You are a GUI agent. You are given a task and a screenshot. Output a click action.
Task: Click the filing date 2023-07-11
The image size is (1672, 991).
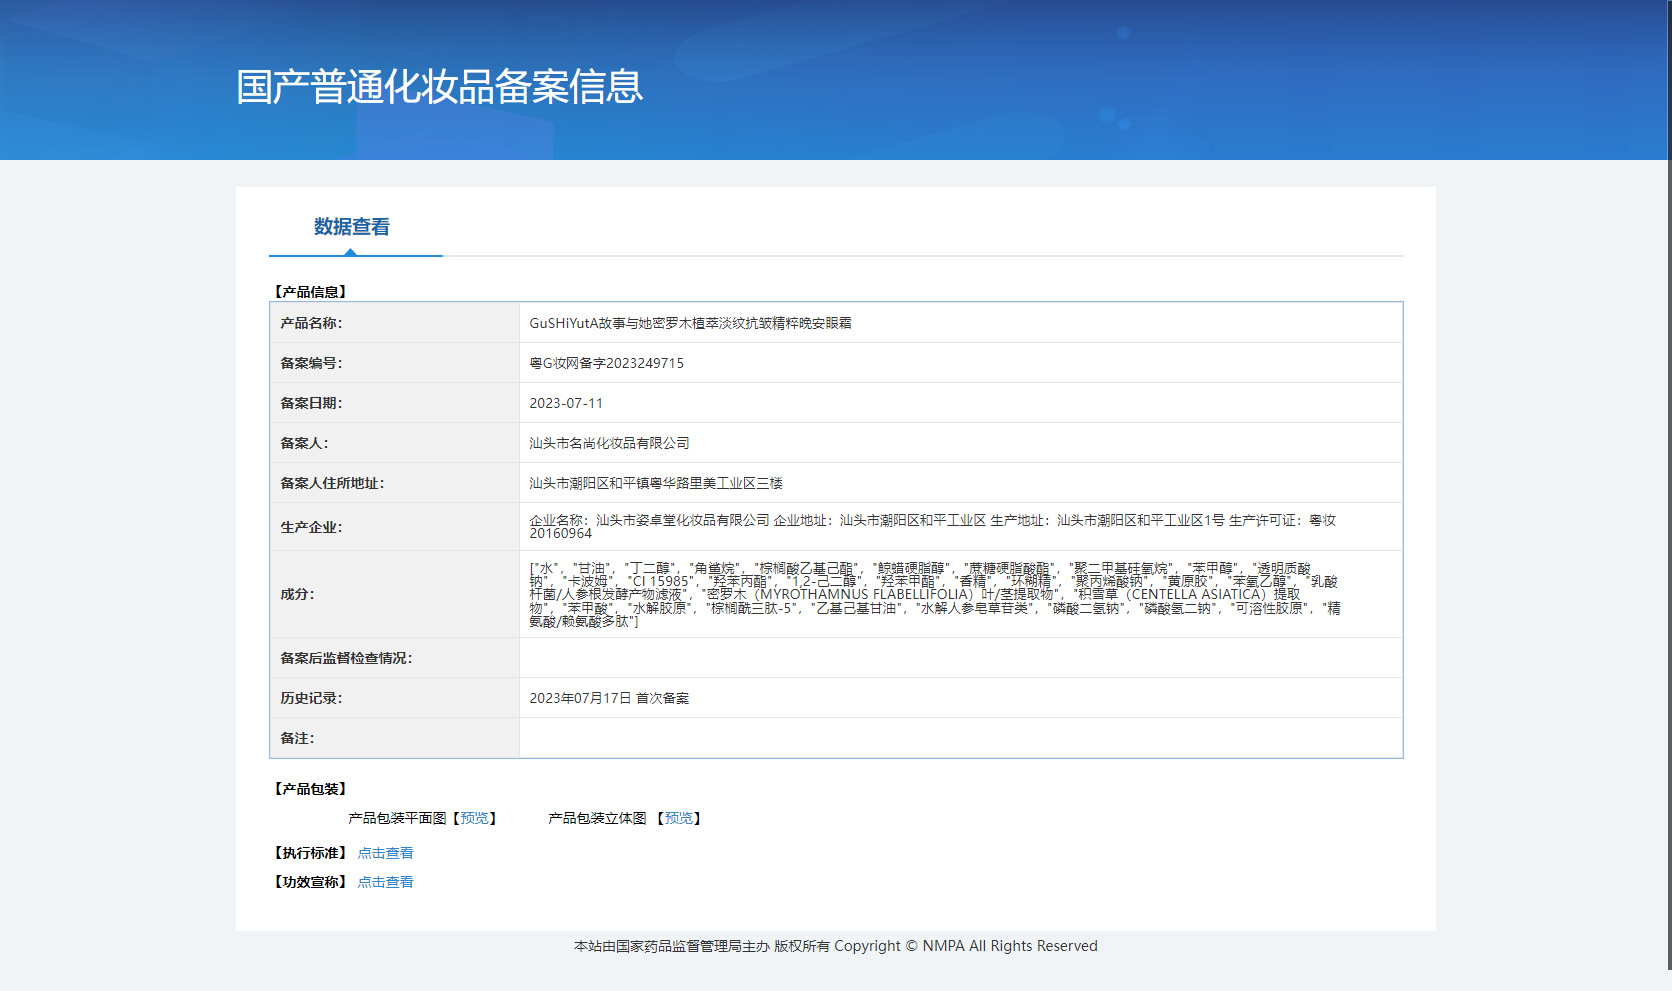click(x=566, y=403)
